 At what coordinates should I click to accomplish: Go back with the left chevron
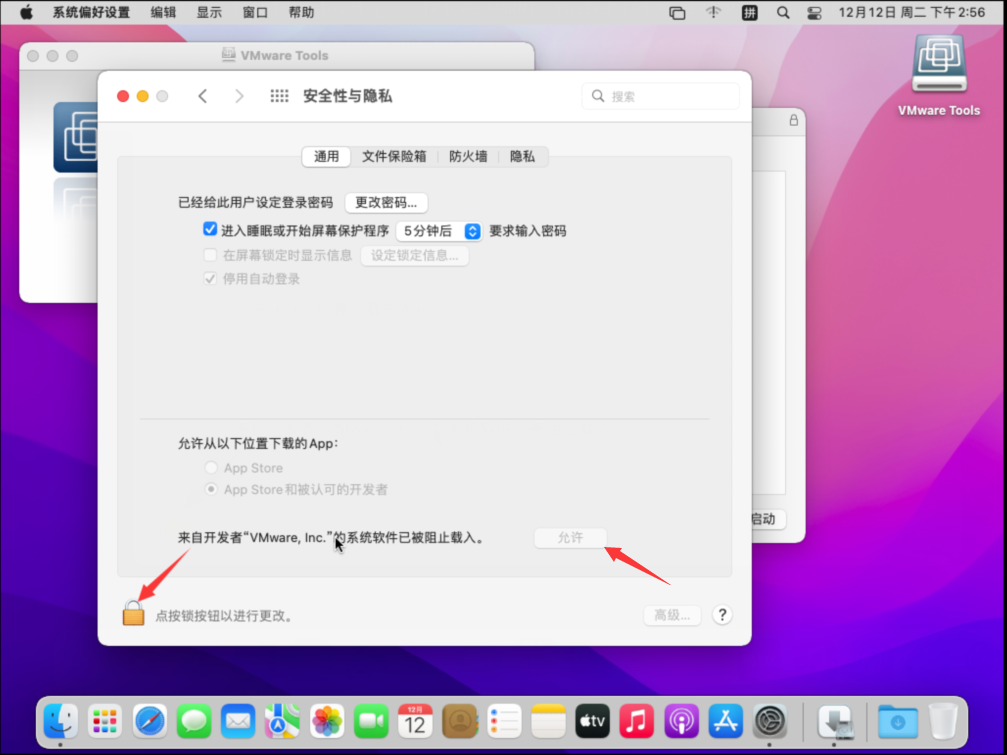pyautogui.click(x=203, y=96)
